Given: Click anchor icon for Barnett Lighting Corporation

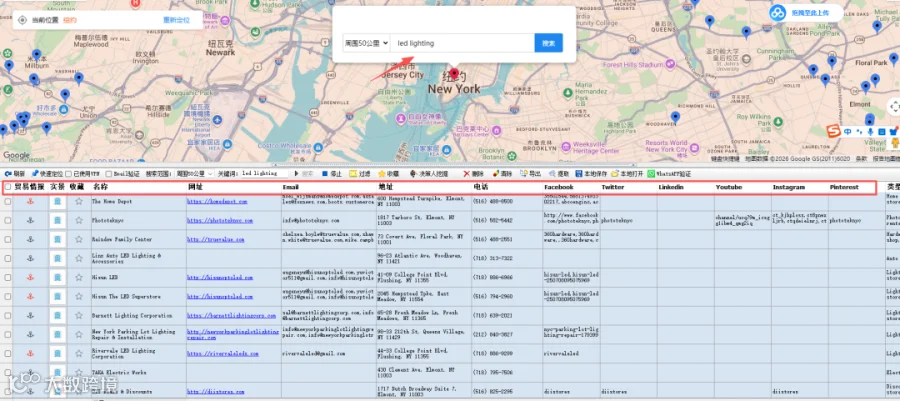Looking at the screenshot, I should tap(30, 316).
